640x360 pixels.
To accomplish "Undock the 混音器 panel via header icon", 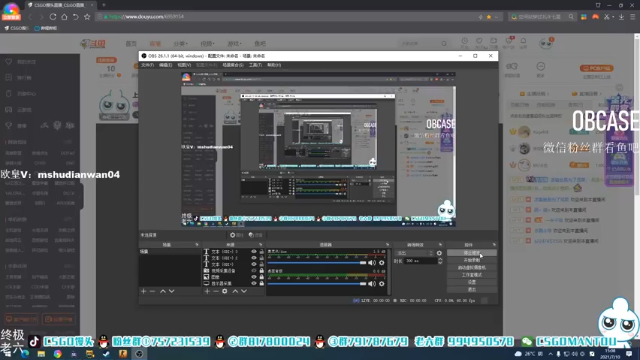I will [387, 244].
